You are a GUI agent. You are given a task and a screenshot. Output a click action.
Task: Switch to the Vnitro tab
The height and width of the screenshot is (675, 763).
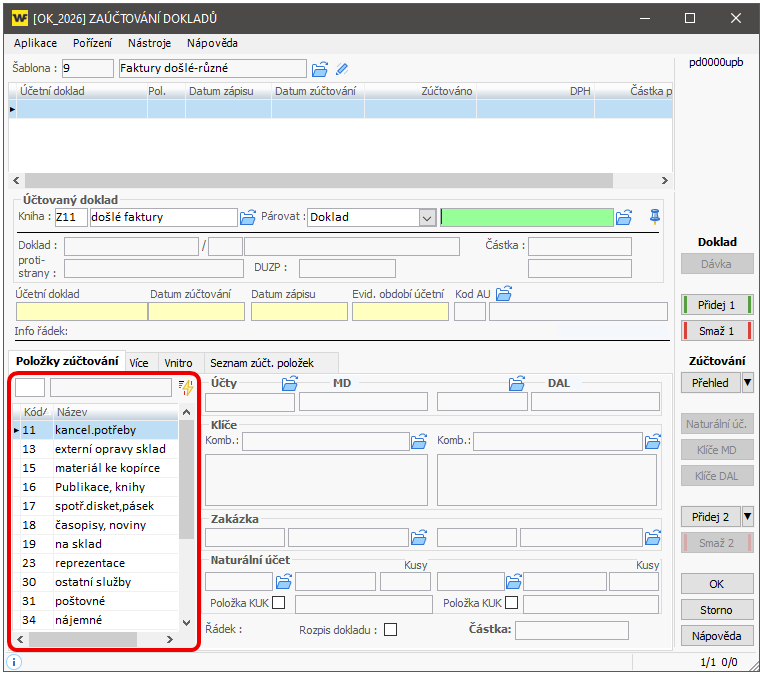(x=178, y=363)
